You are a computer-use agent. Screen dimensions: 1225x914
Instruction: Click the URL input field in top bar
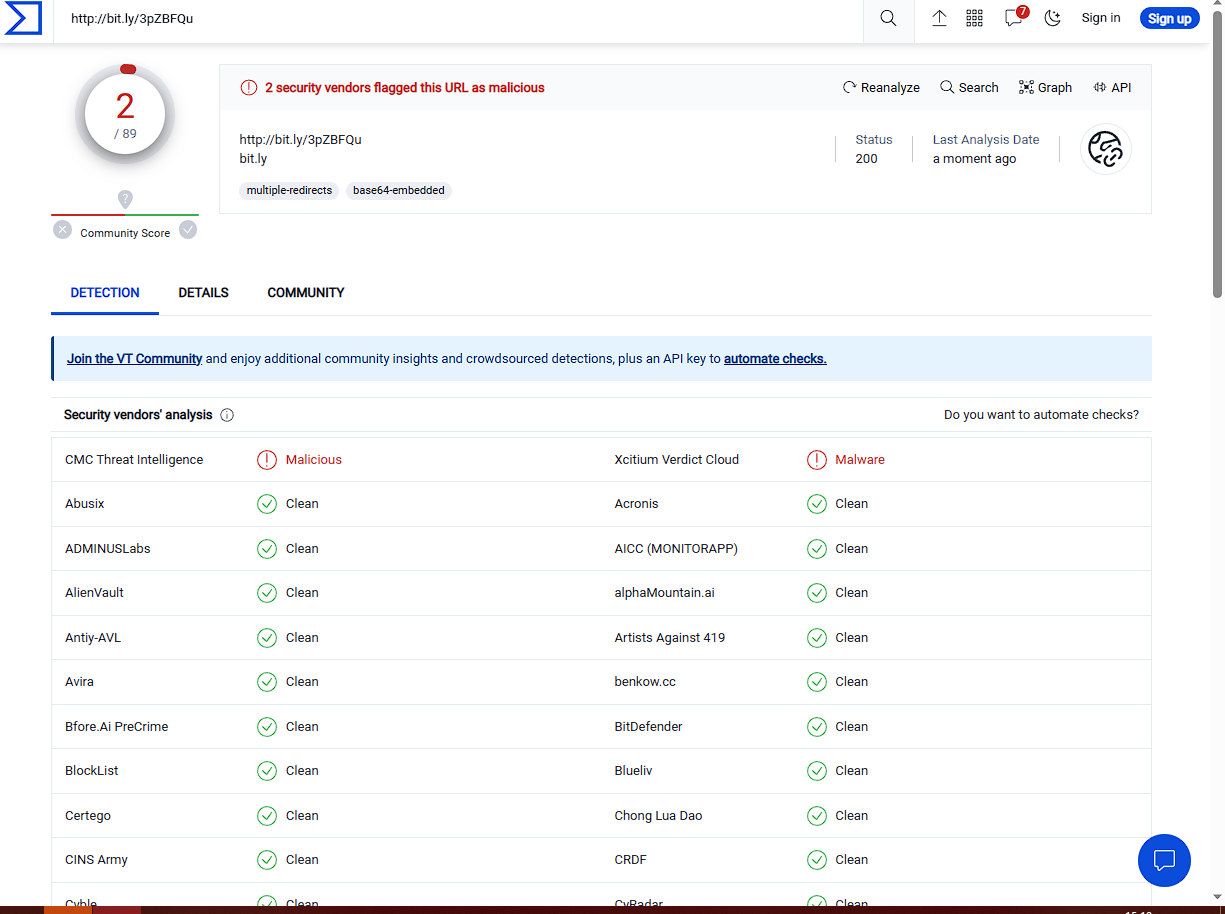coord(458,18)
